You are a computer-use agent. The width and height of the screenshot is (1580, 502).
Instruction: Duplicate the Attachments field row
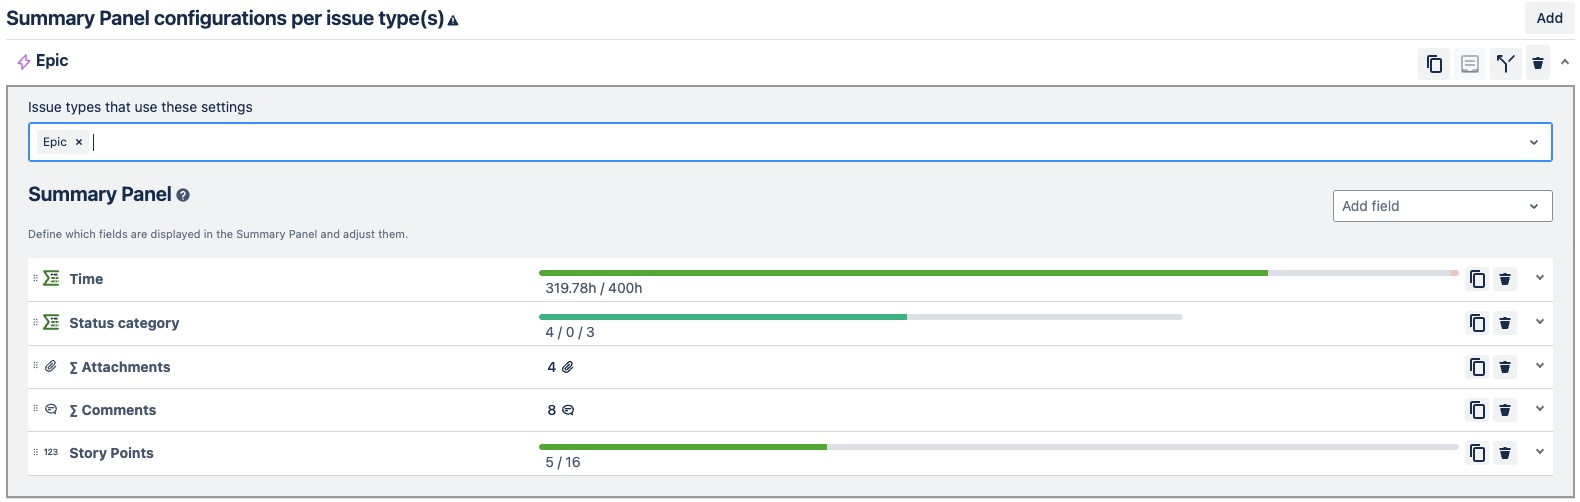tap(1477, 367)
